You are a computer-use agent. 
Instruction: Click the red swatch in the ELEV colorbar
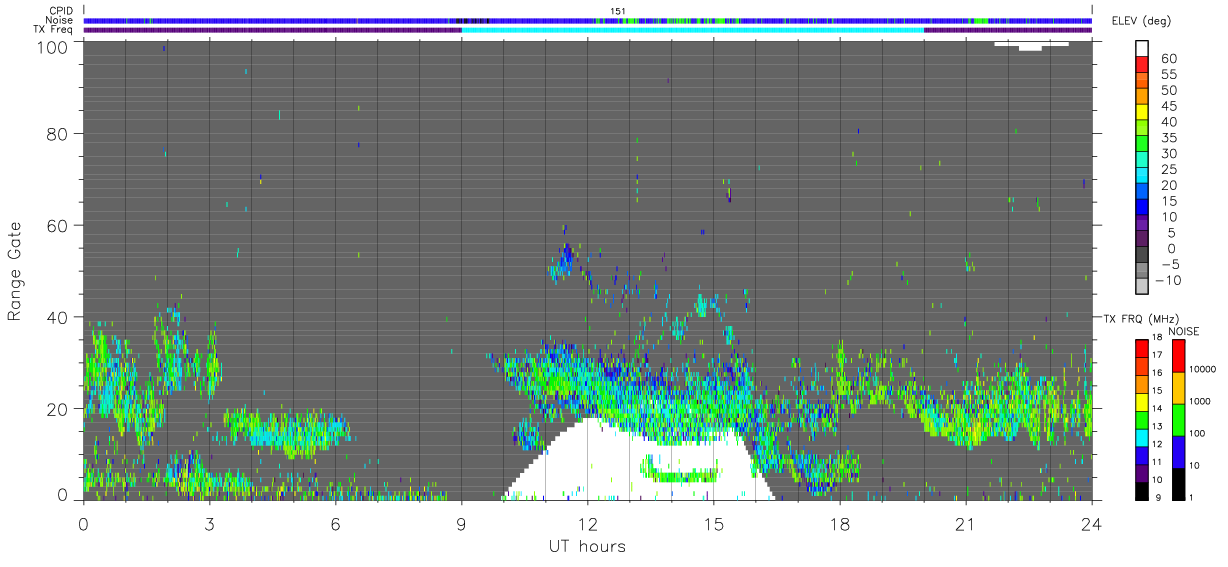coord(1142,65)
